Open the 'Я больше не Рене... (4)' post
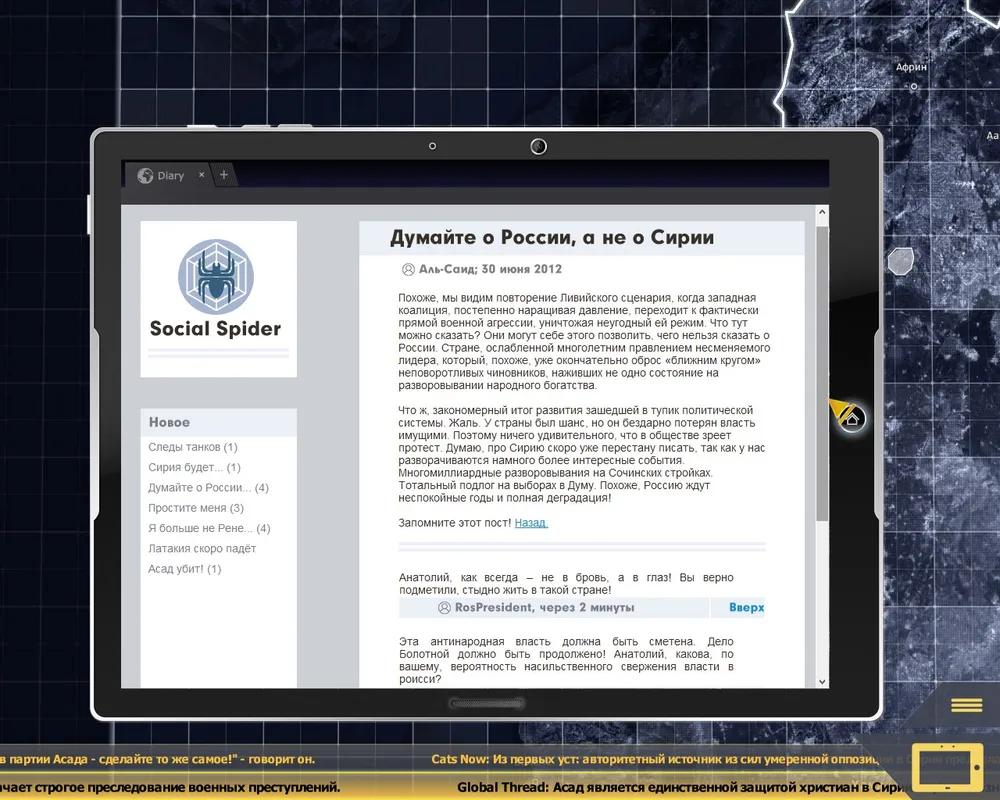 click(x=209, y=529)
